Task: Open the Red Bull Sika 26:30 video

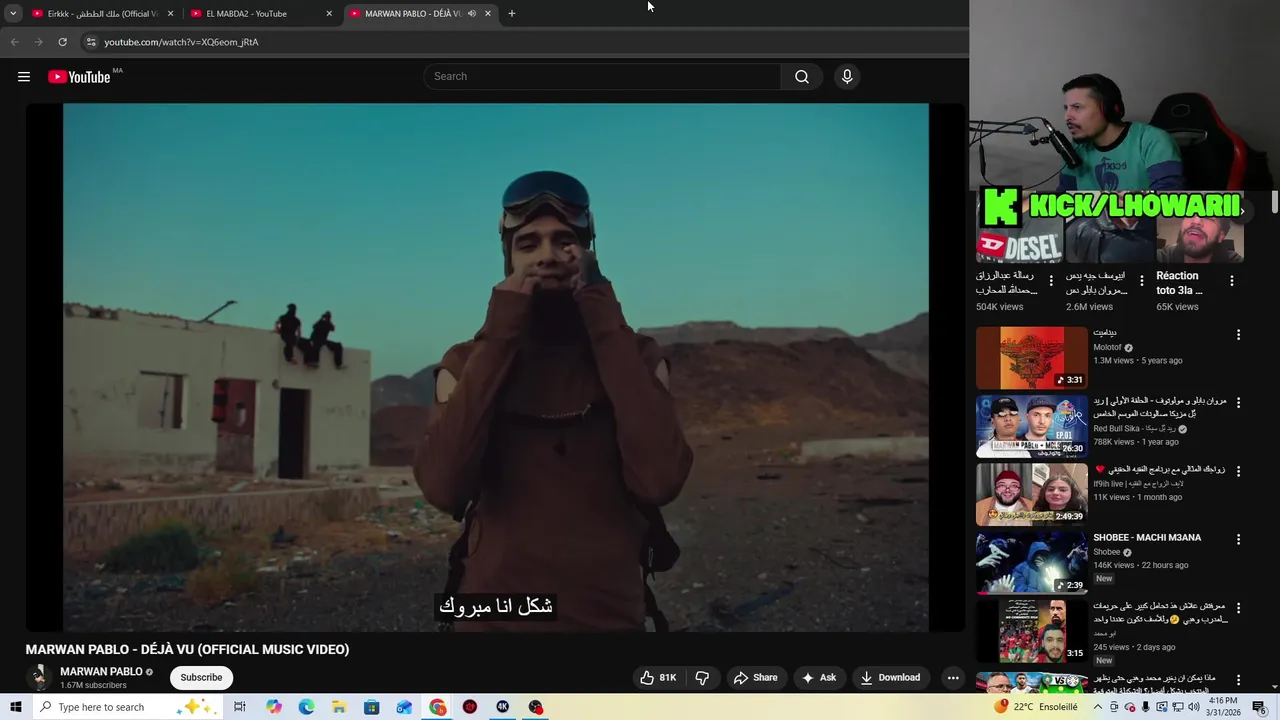Action: [x=1031, y=426]
